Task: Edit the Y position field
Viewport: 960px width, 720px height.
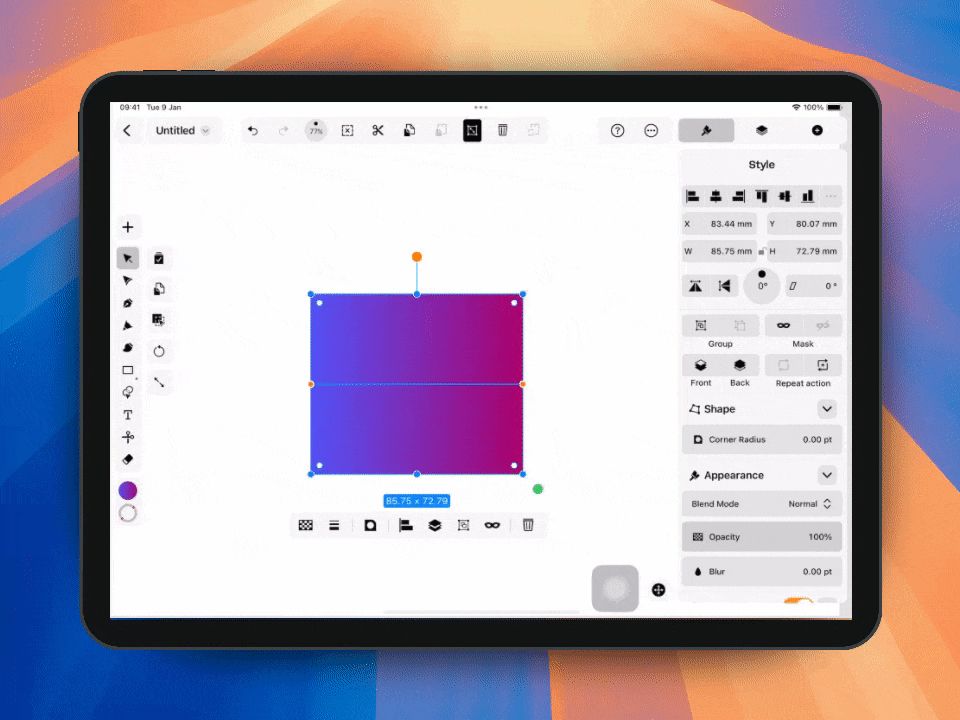Action: coord(804,224)
